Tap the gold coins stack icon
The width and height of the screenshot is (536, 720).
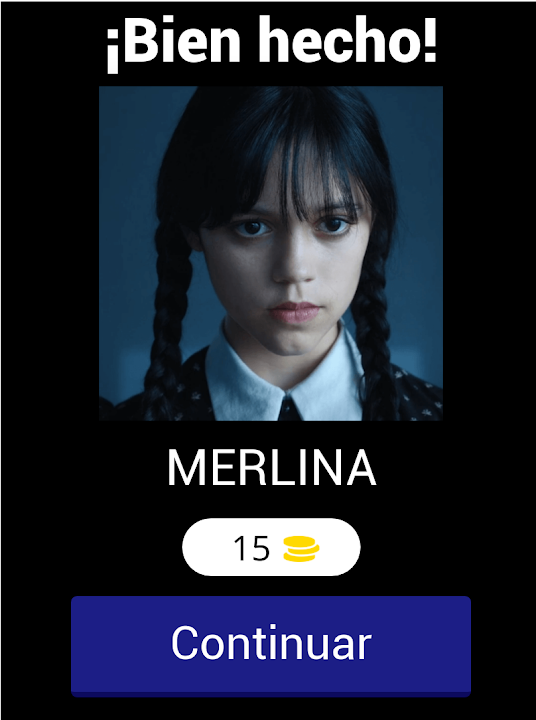pos(301,549)
